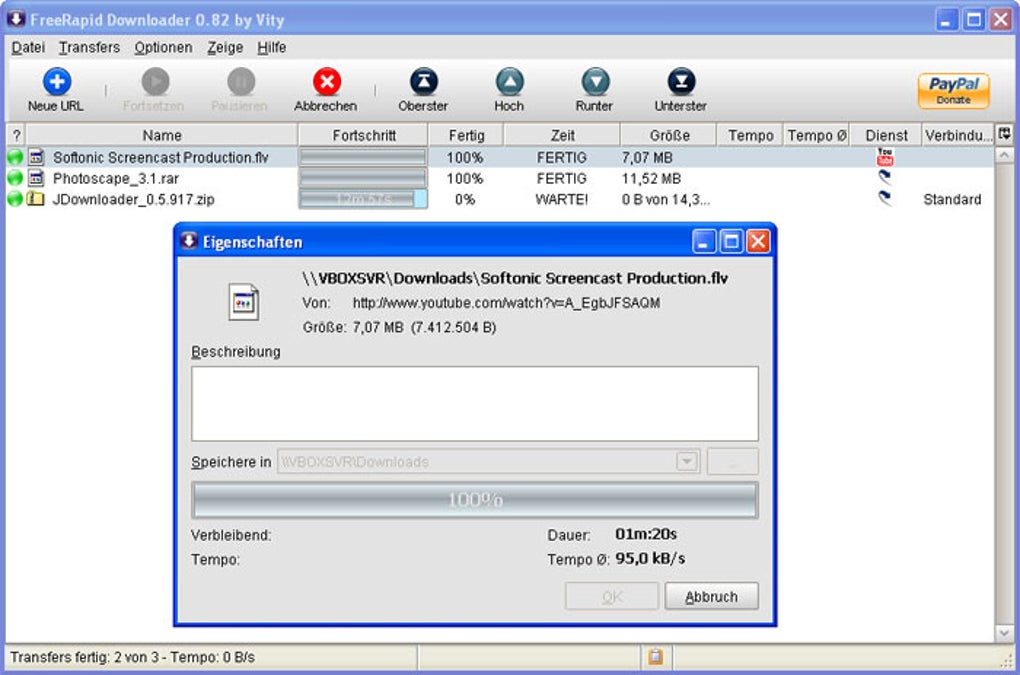Select the JDownloader_0.5.917.zip row

pyautogui.click(x=500, y=199)
